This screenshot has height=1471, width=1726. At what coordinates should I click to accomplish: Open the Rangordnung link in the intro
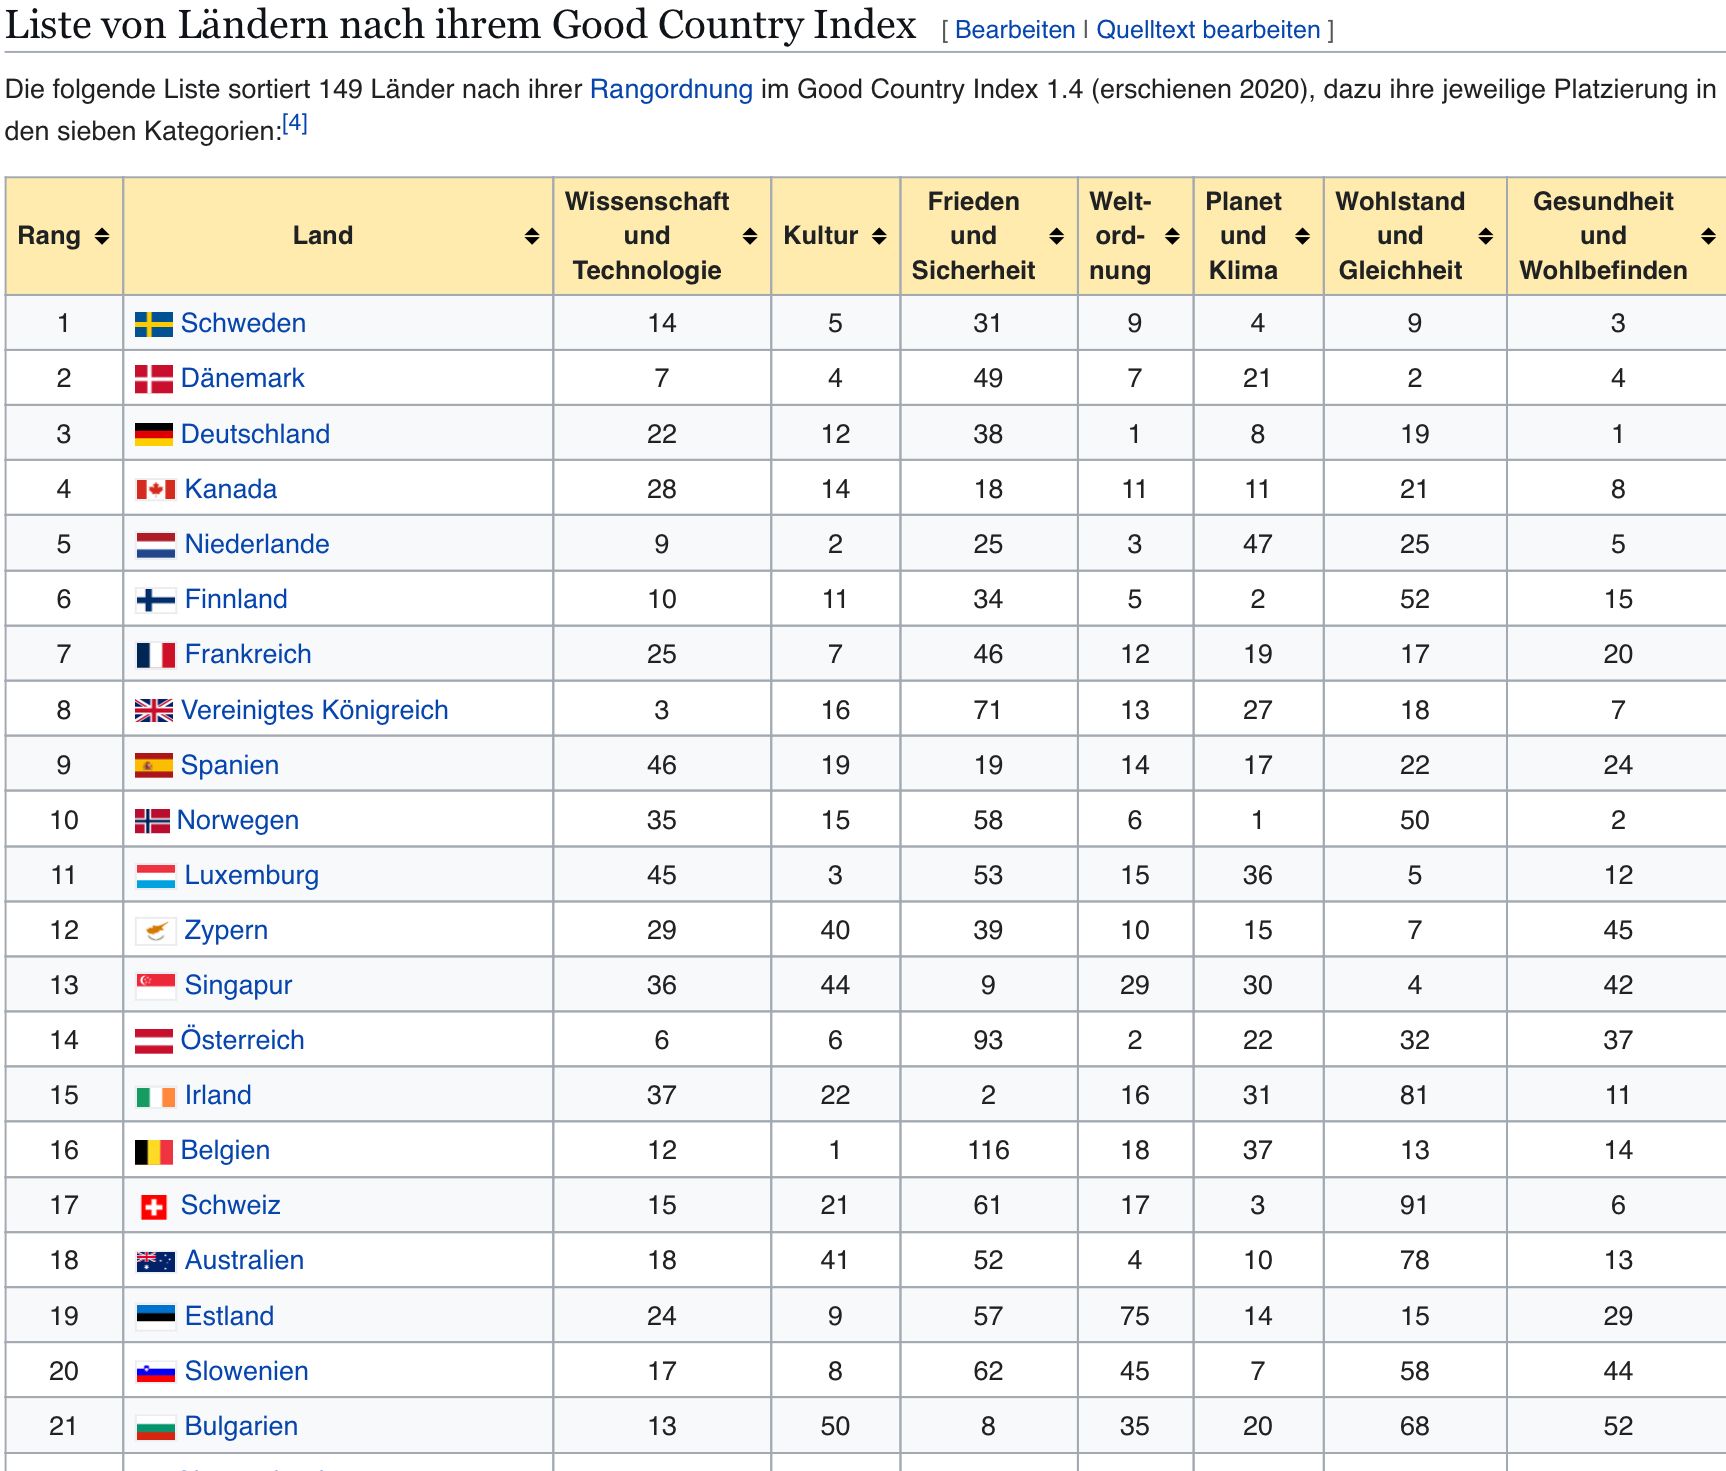(x=670, y=89)
